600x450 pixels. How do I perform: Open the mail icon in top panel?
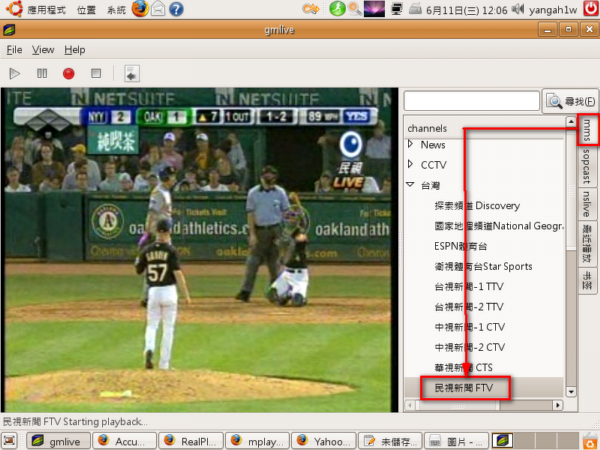[x=158, y=9]
